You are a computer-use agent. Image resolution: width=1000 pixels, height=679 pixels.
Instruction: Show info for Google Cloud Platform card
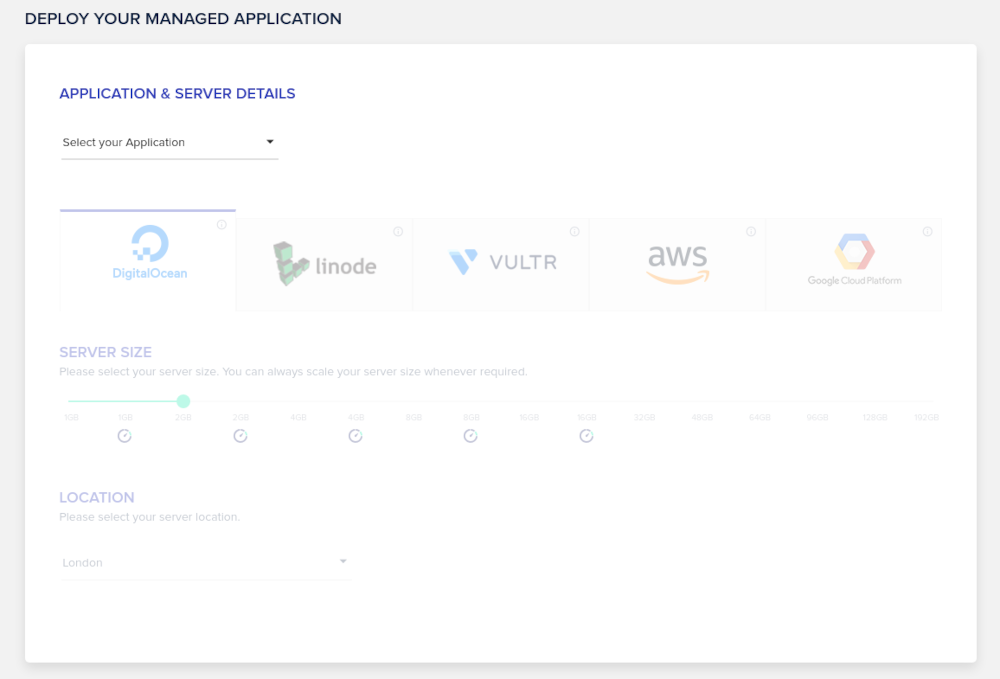927,232
